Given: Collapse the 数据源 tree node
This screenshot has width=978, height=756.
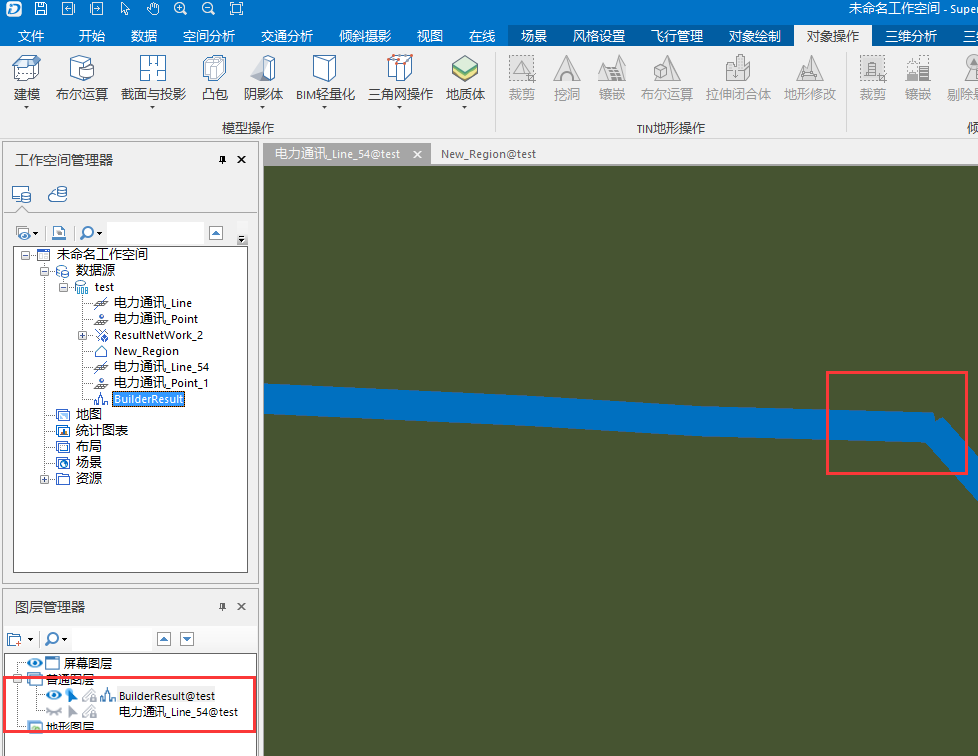Looking at the screenshot, I should coord(44,271).
